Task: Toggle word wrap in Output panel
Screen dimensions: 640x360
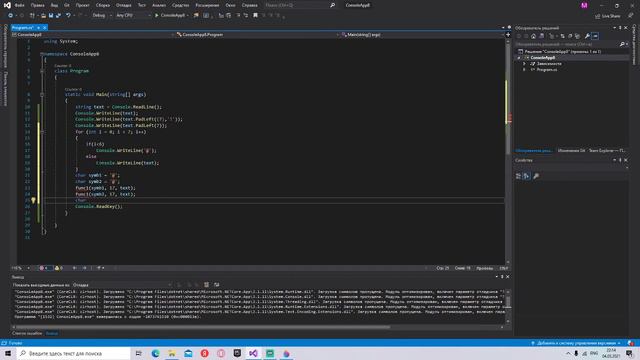Action: [217, 284]
